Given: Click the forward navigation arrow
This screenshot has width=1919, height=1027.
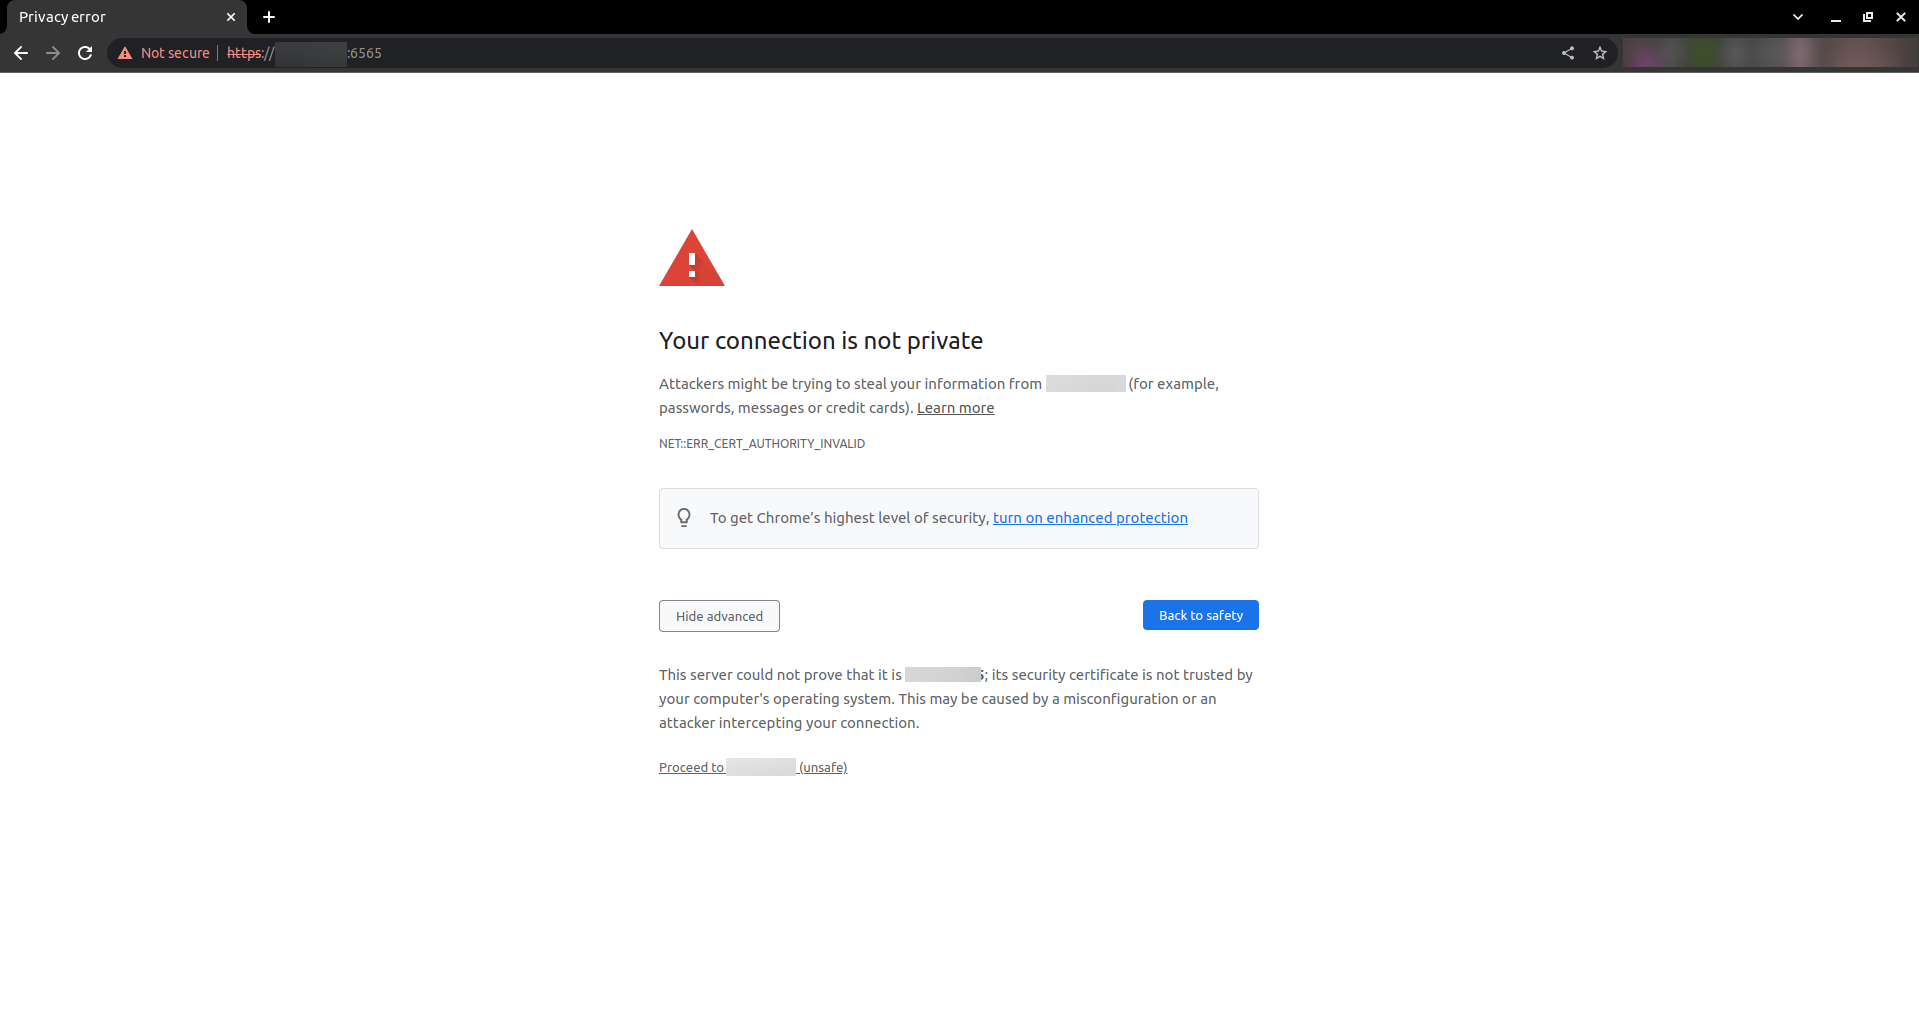Looking at the screenshot, I should tap(53, 53).
